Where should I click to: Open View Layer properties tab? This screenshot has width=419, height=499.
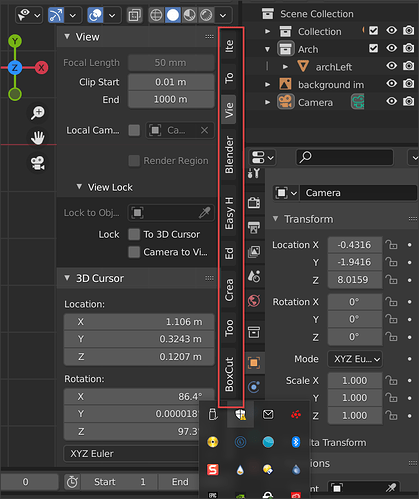tap(254, 252)
